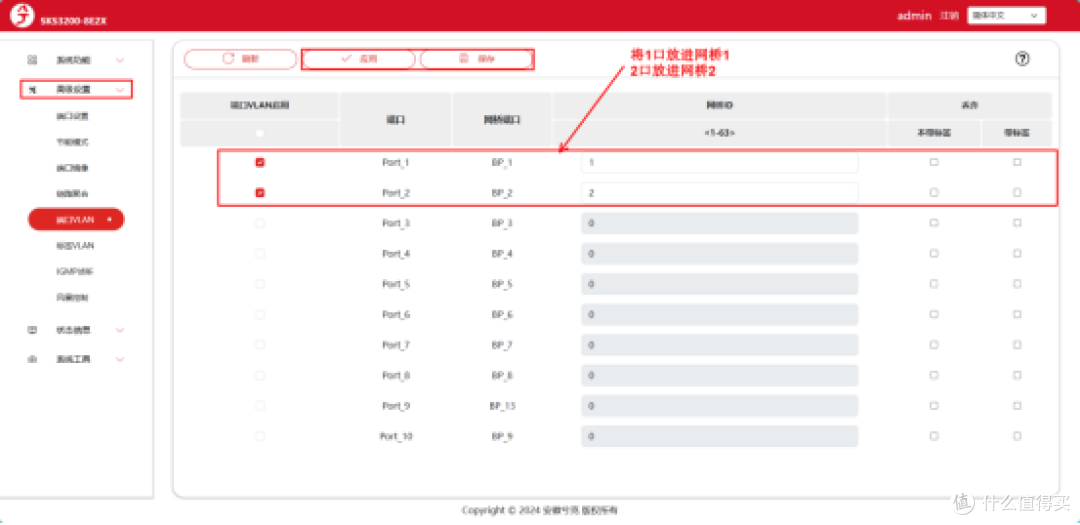
Task: Click the 刷新 refresh button
Action: [x=240, y=59]
